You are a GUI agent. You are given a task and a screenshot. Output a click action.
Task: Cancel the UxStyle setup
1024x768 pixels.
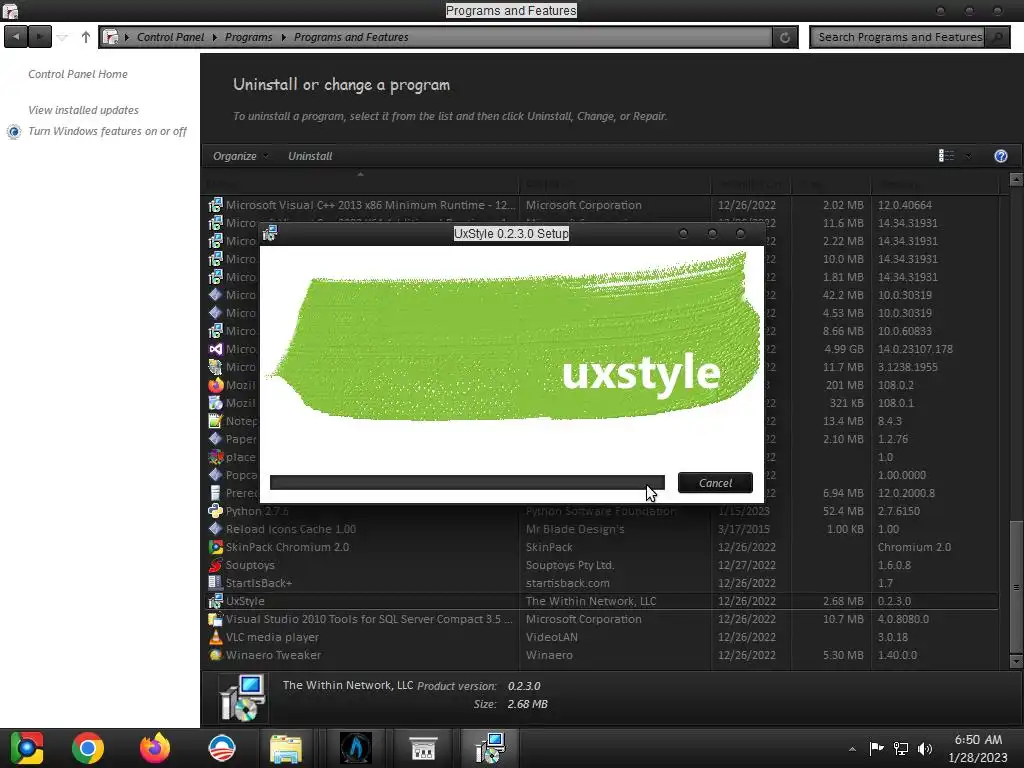[x=715, y=483]
